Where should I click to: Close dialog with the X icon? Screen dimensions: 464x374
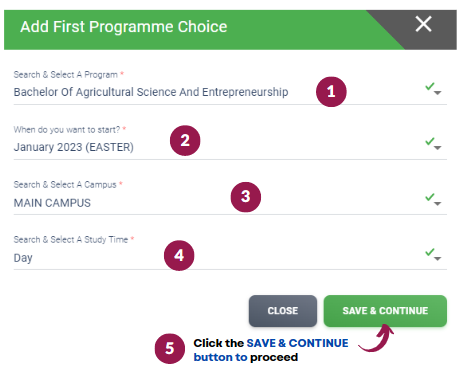[x=423, y=24]
